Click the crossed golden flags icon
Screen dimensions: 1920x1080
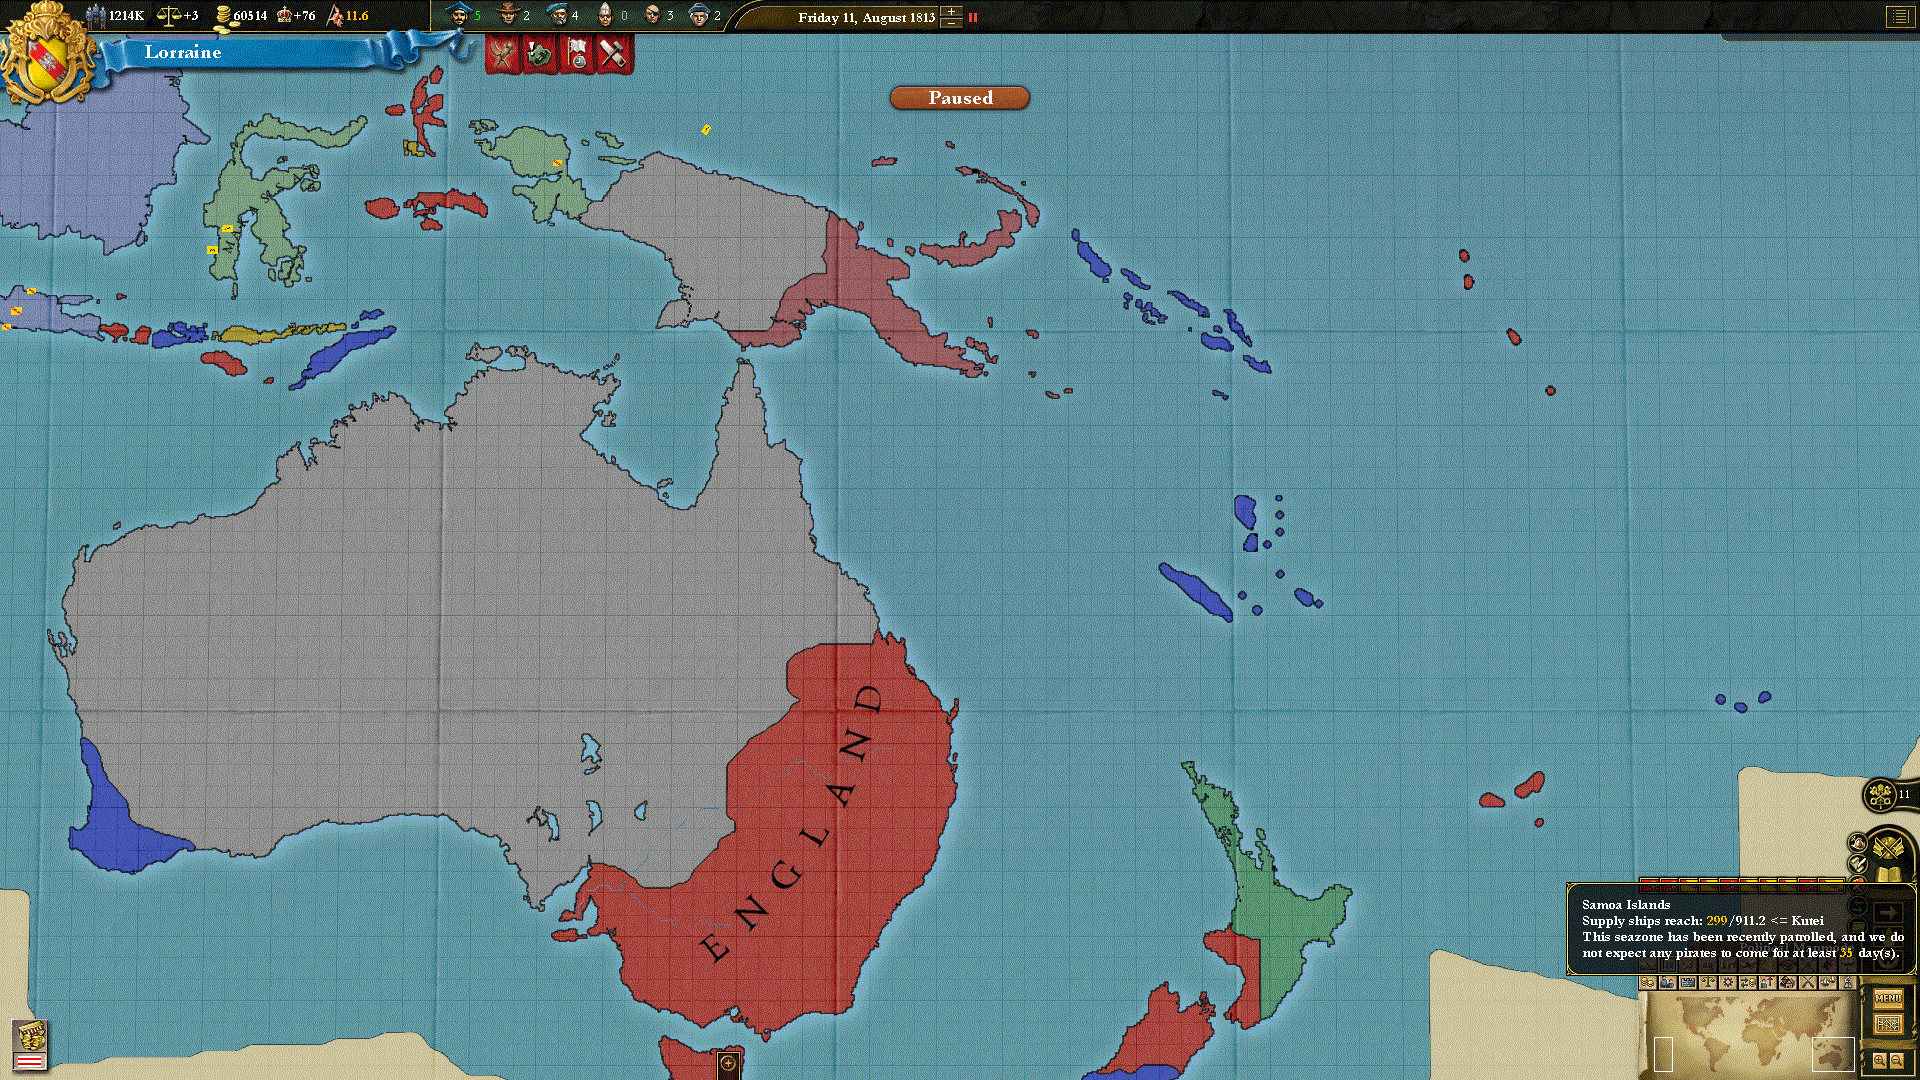coord(1887,847)
